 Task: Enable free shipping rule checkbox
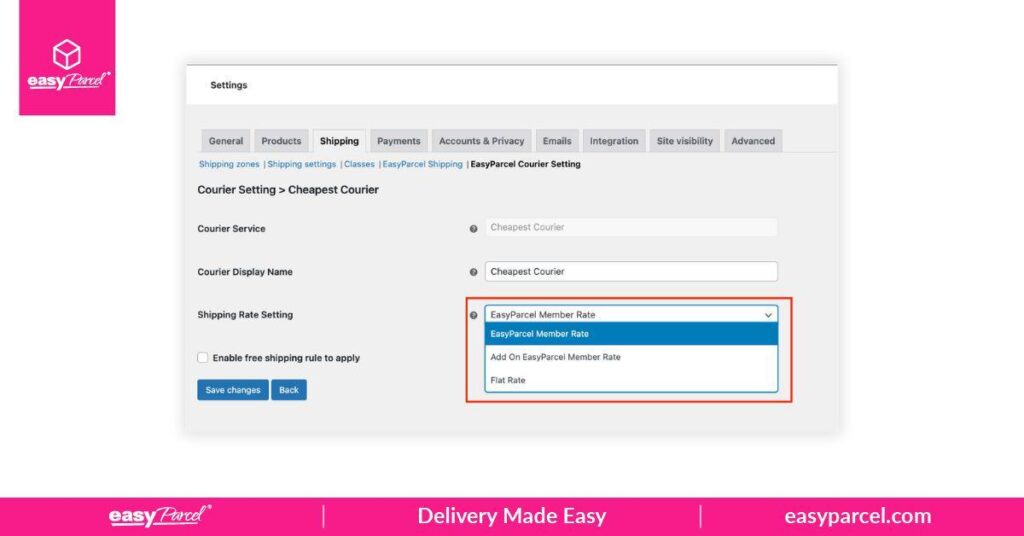(202, 358)
